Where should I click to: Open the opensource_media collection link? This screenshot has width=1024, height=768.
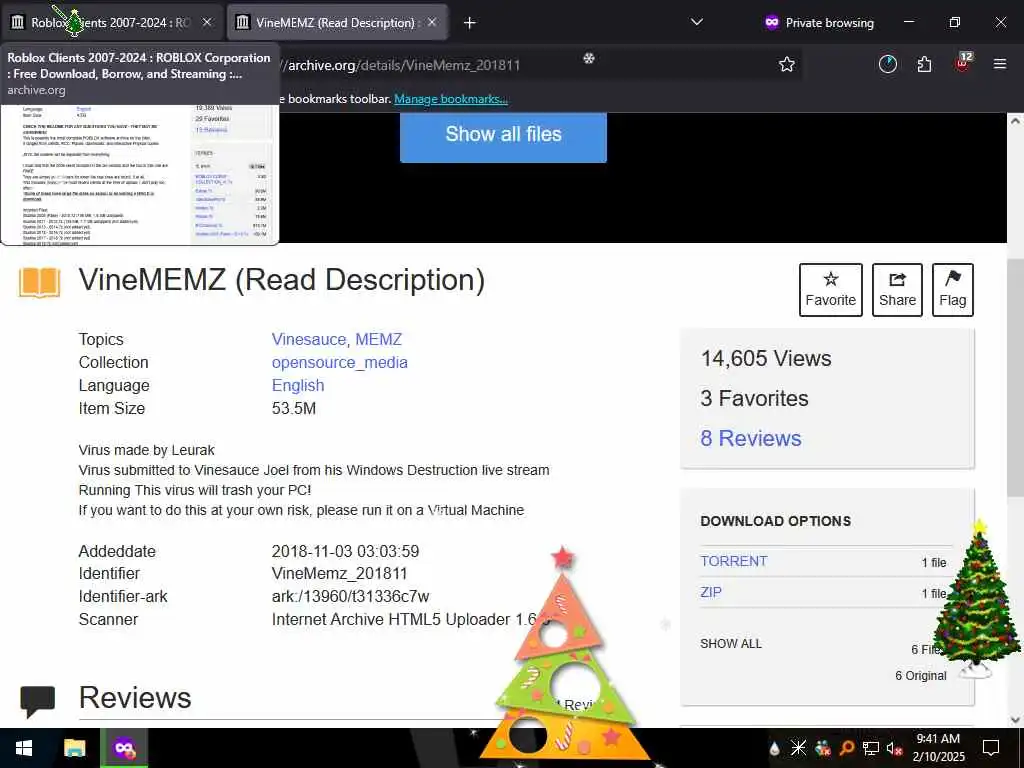[x=340, y=362]
